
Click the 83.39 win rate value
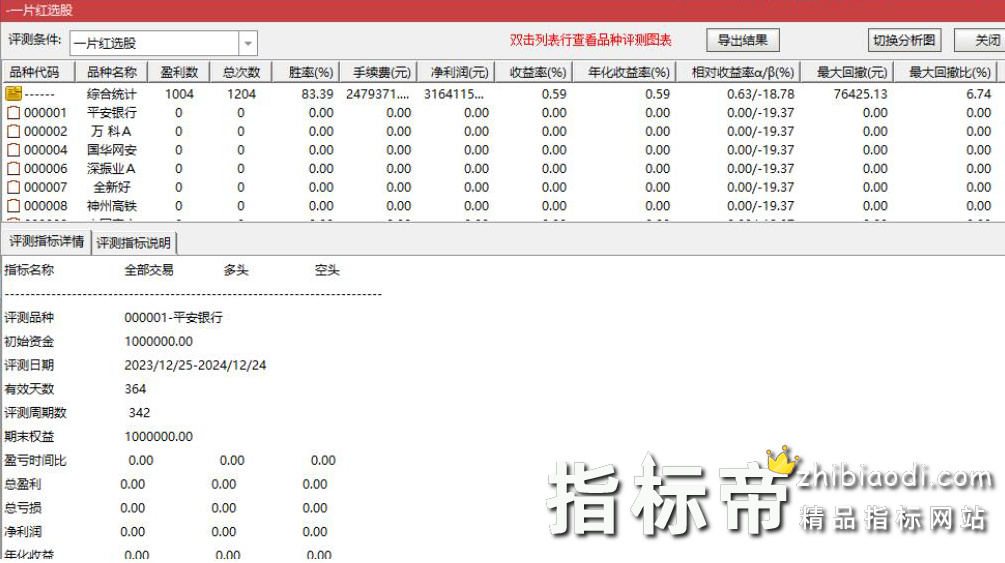(x=317, y=94)
